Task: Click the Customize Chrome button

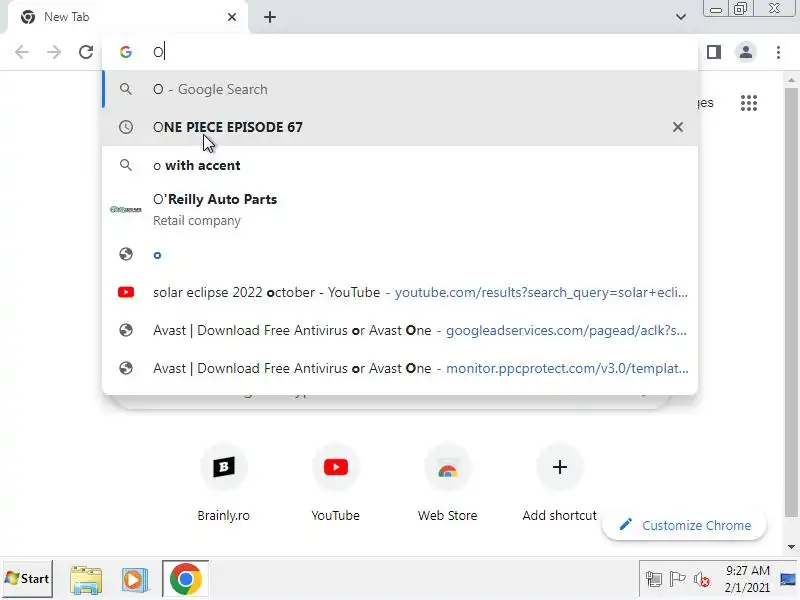Action: click(684, 525)
